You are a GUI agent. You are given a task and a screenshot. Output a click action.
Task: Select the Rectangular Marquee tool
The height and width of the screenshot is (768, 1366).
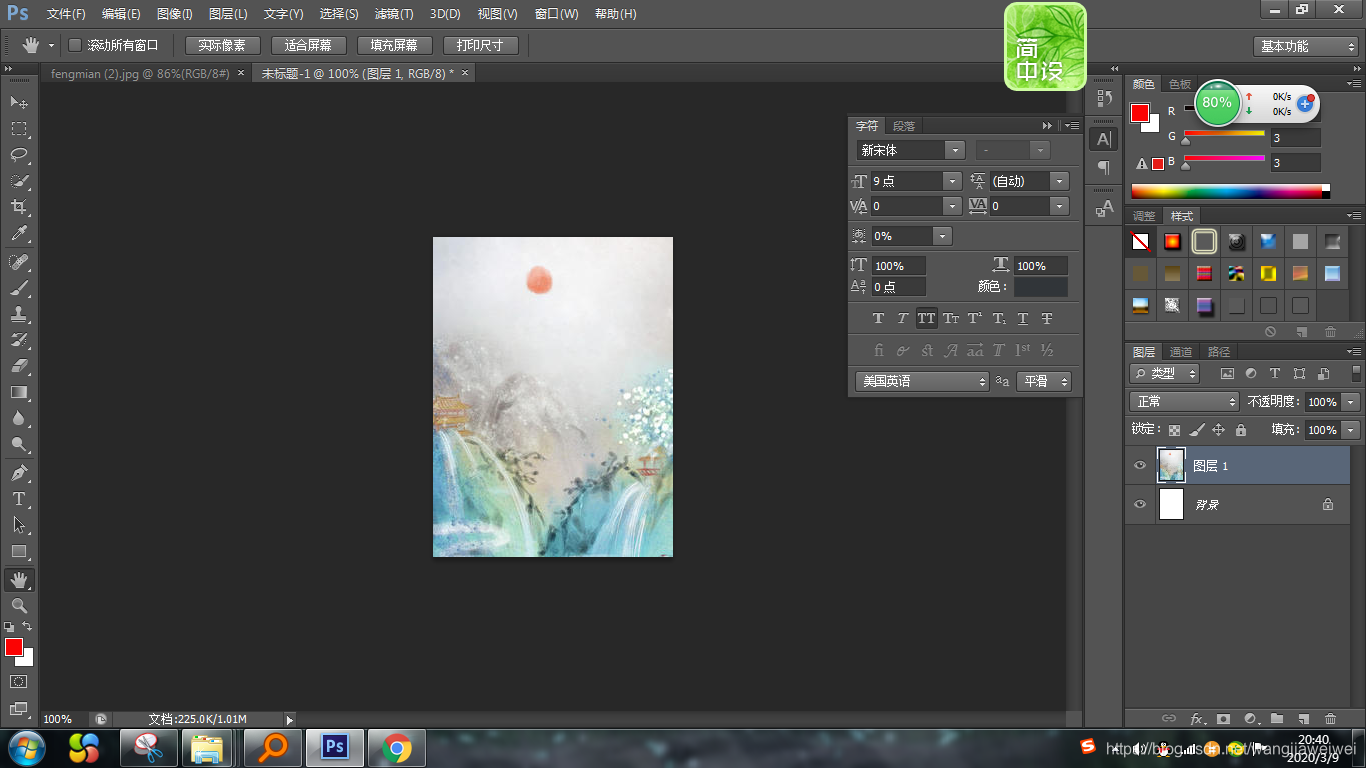click(19, 128)
